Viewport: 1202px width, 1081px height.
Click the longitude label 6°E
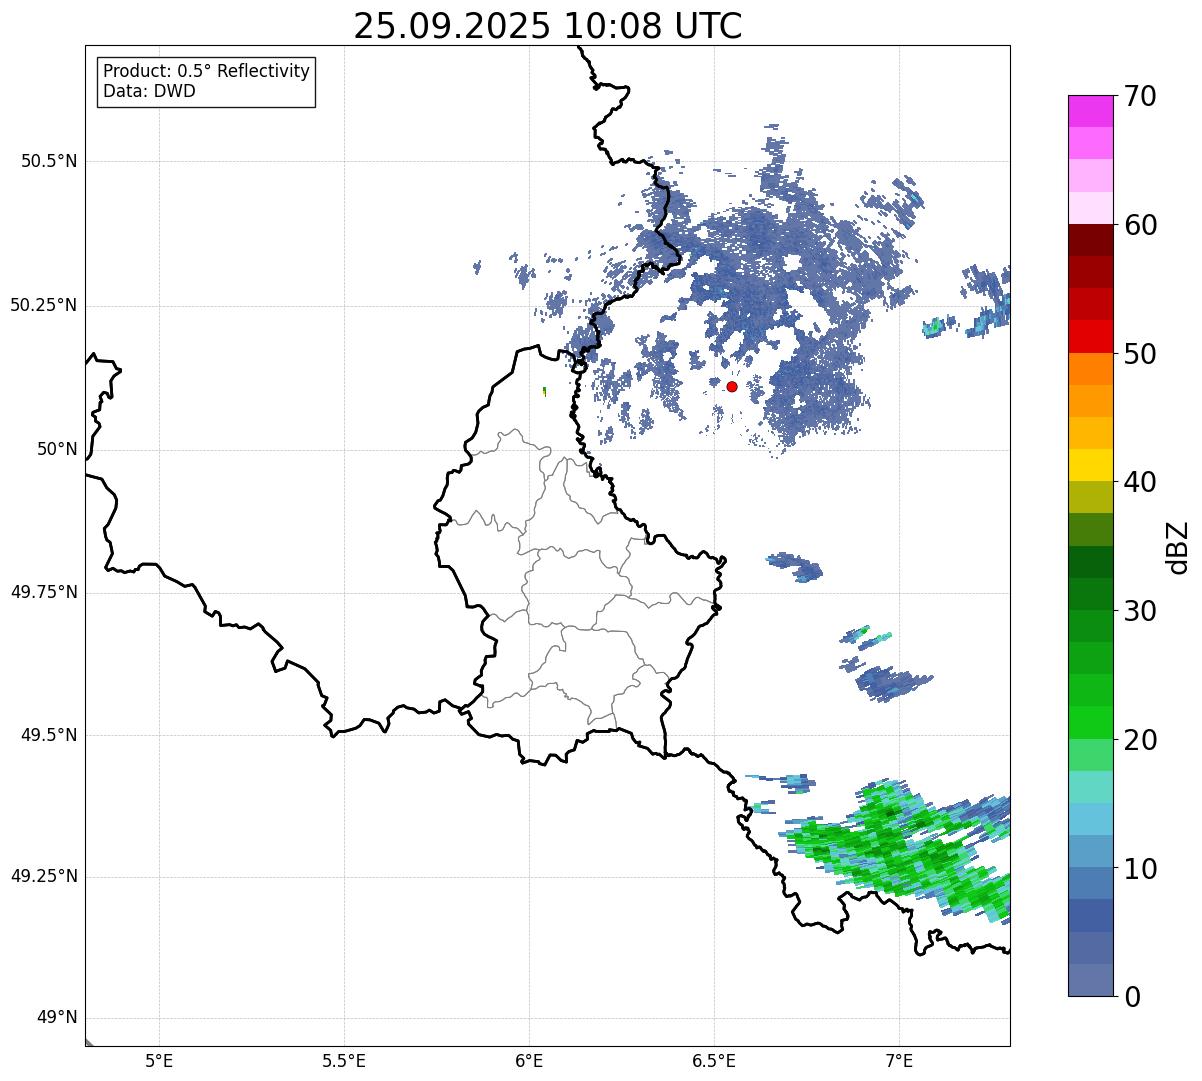click(529, 1061)
